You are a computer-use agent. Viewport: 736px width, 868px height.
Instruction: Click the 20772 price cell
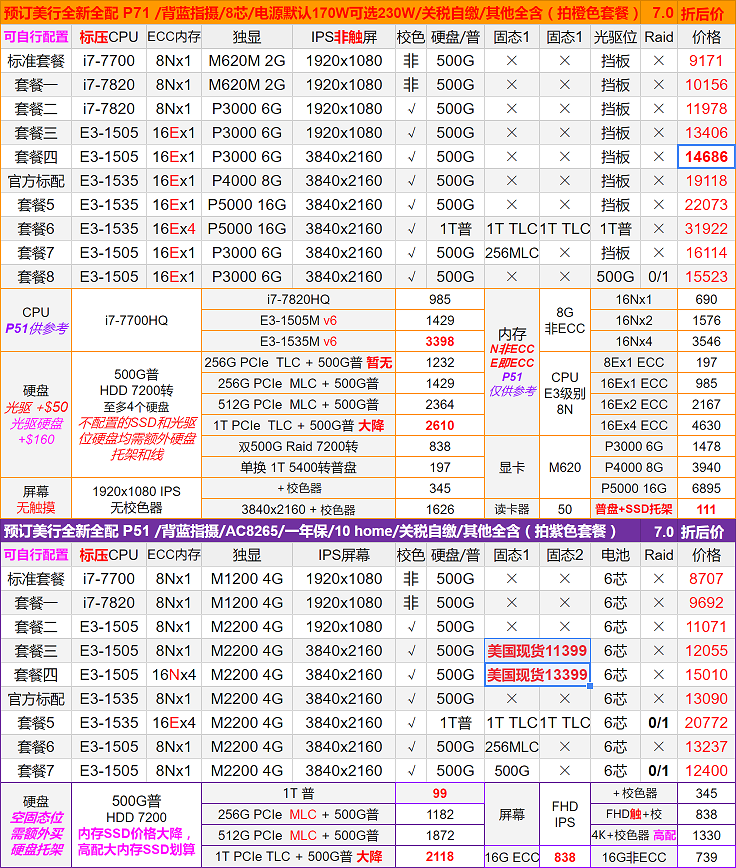click(x=706, y=723)
